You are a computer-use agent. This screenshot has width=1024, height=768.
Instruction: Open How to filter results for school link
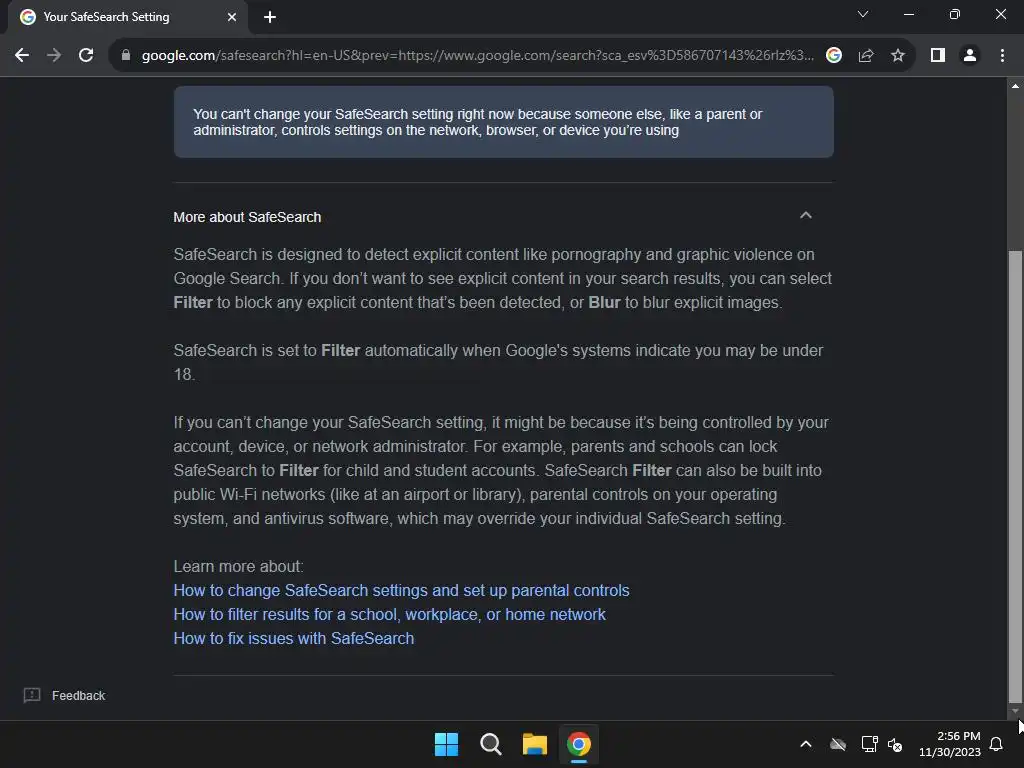(390, 615)
